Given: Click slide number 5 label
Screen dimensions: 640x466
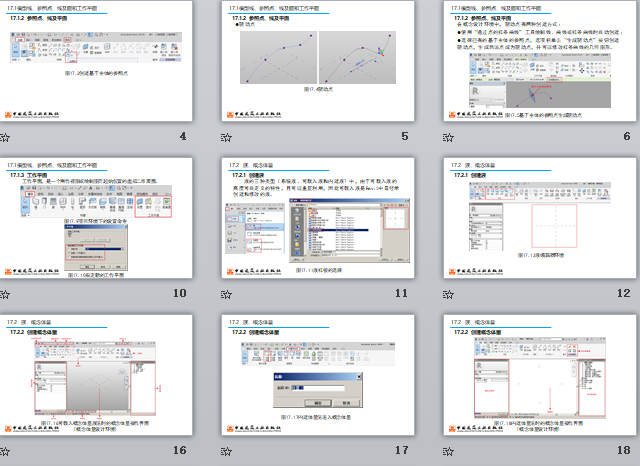Looking at the screenshot, I should click(x=405, y=136).
